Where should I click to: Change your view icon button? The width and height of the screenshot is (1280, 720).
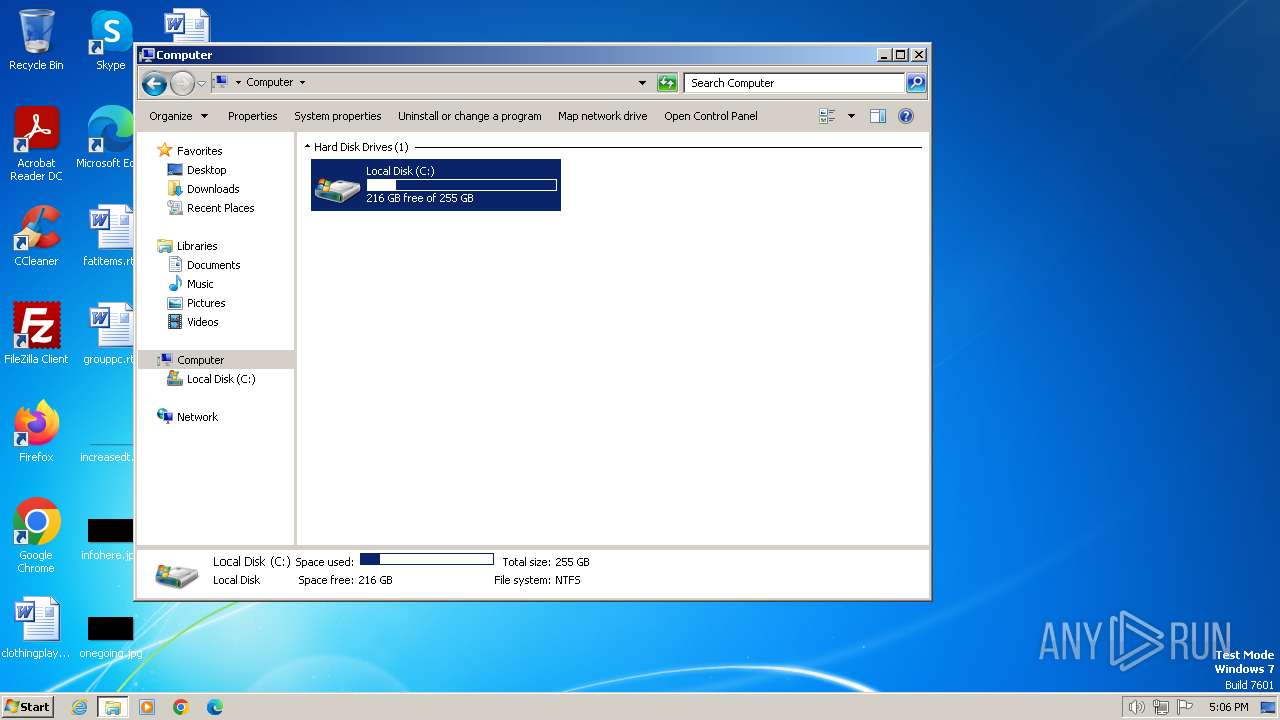pyautogui.click(x=827, y=116)
